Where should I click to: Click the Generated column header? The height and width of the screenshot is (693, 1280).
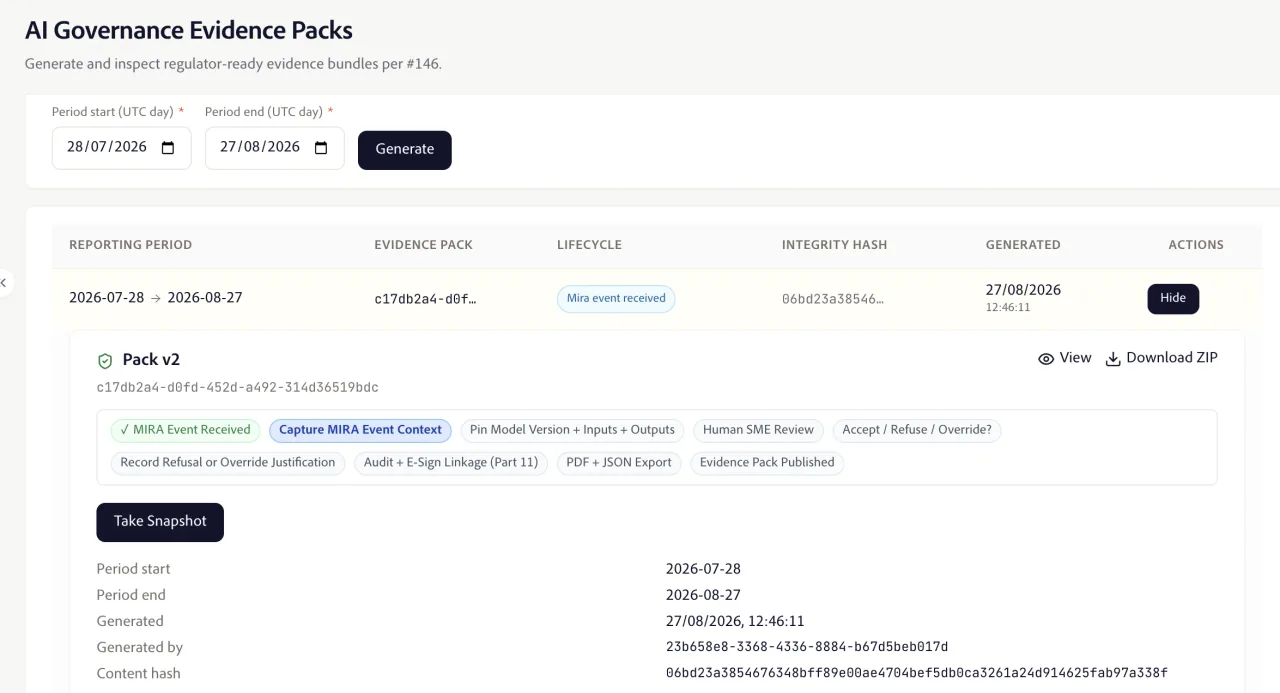click(x=1023, y=245)
